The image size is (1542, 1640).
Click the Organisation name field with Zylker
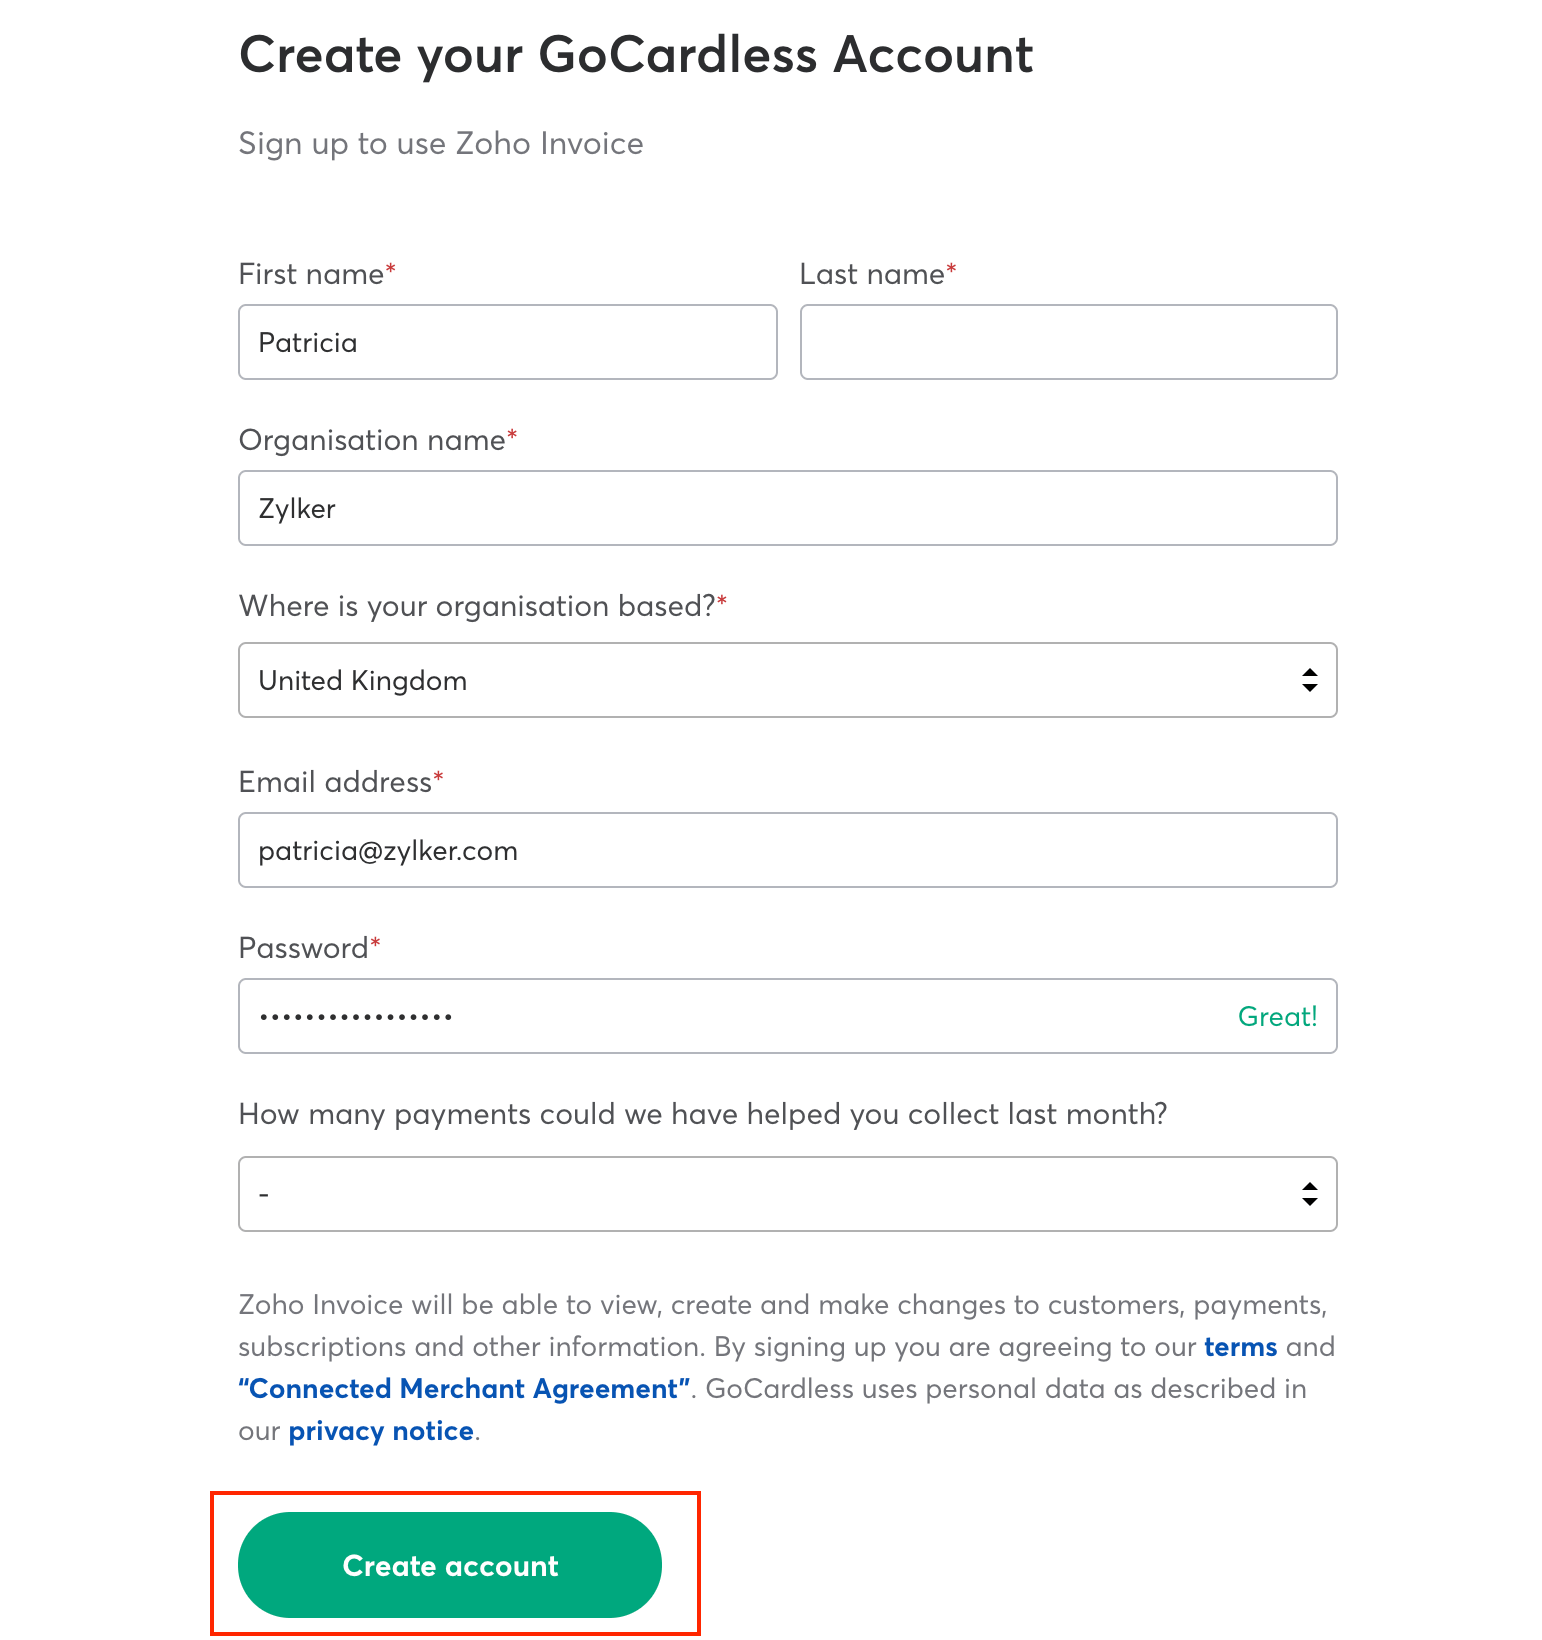click(787, 508)
